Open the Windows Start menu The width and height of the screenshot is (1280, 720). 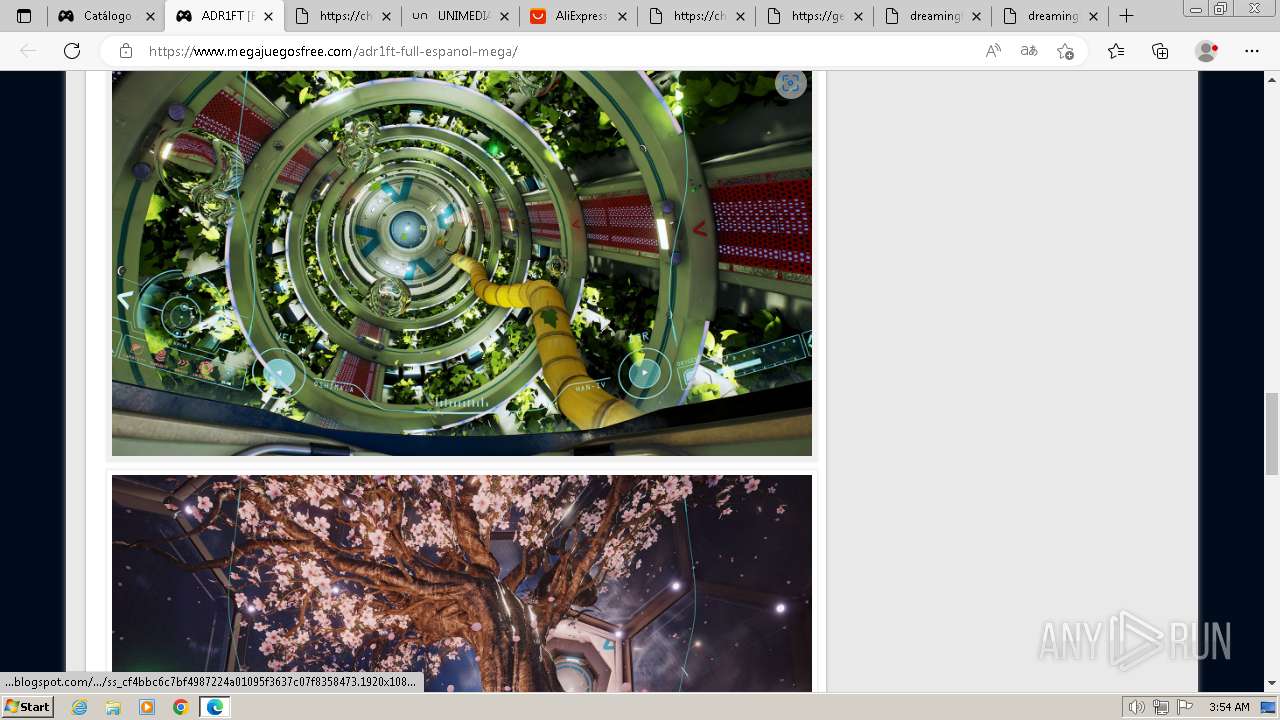point(27,707)
